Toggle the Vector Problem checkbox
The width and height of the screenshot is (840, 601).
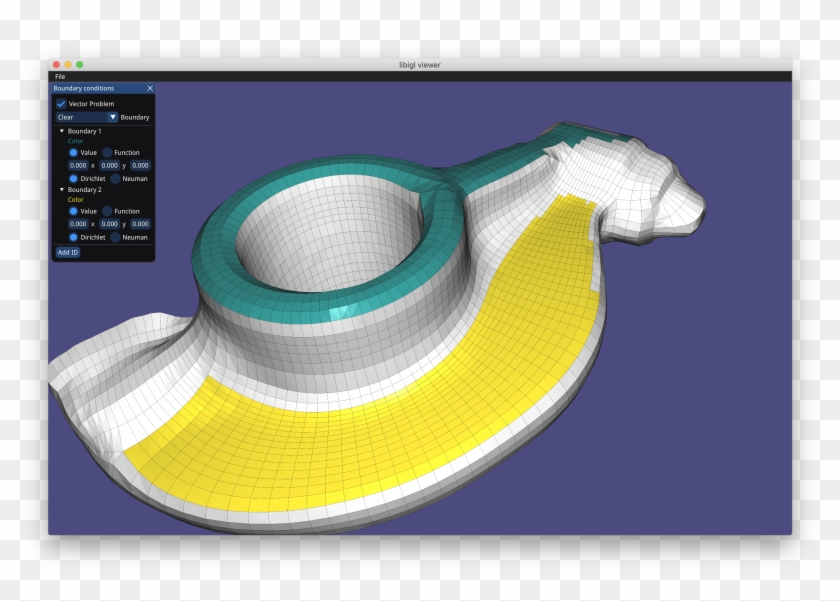62,102
